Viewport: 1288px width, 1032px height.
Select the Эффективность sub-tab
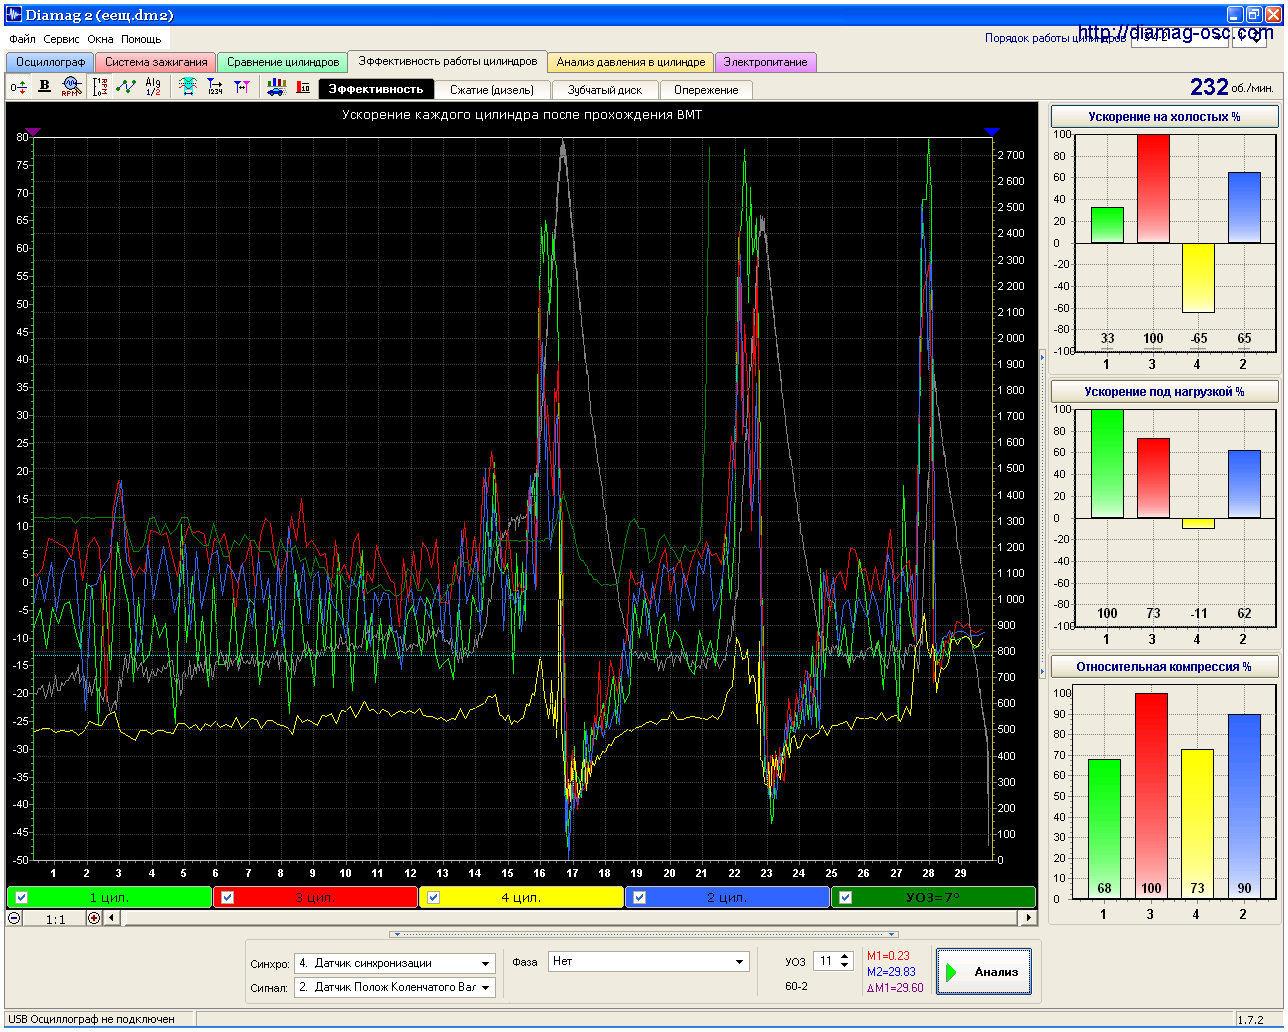(x=376, y=89)
